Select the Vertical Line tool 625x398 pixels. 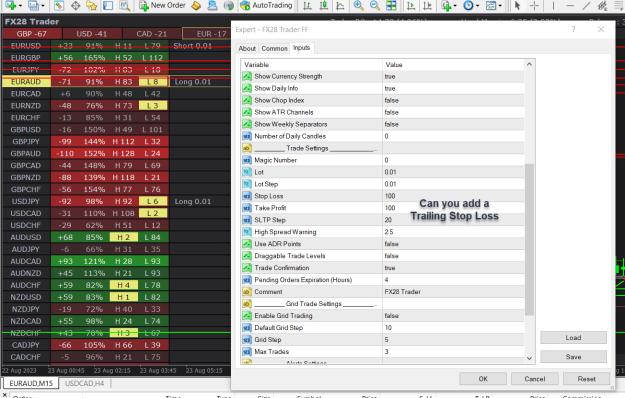coord(553,5)
